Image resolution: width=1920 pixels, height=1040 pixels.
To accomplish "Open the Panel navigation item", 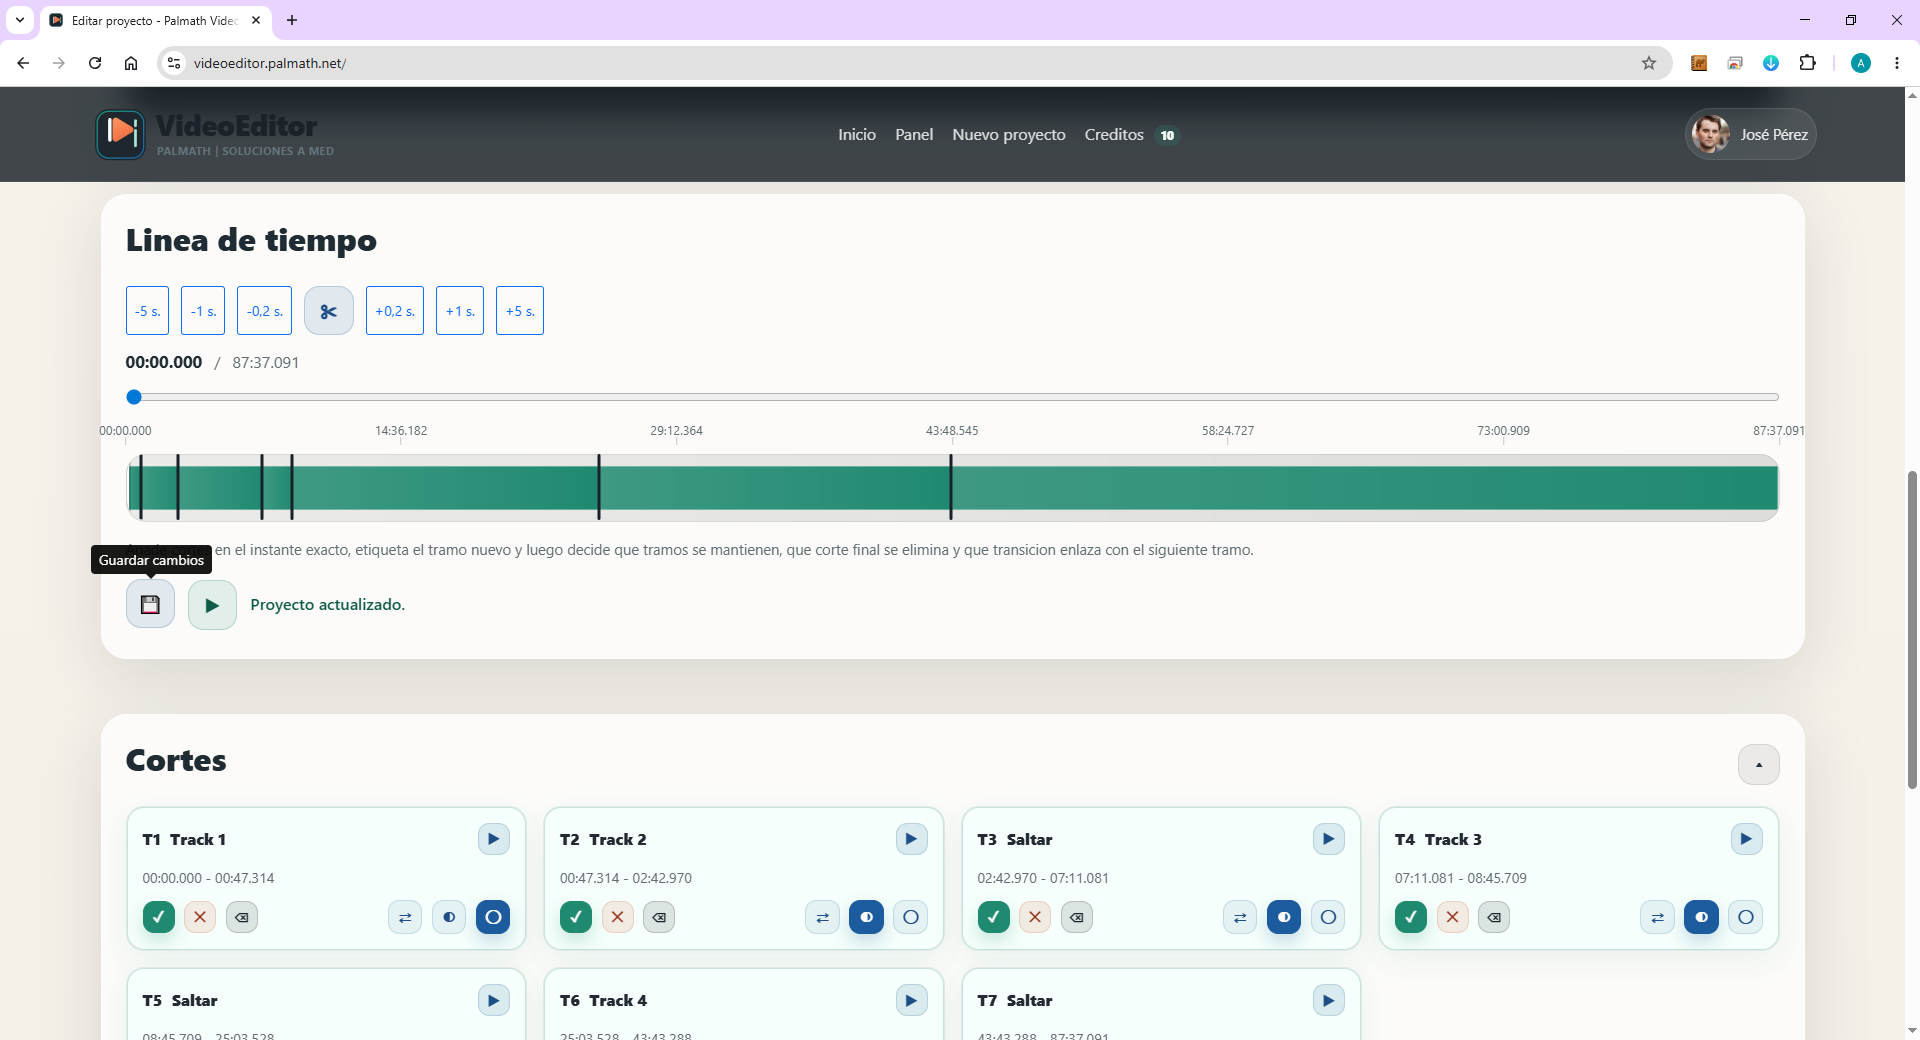I will tap(914, 134).
